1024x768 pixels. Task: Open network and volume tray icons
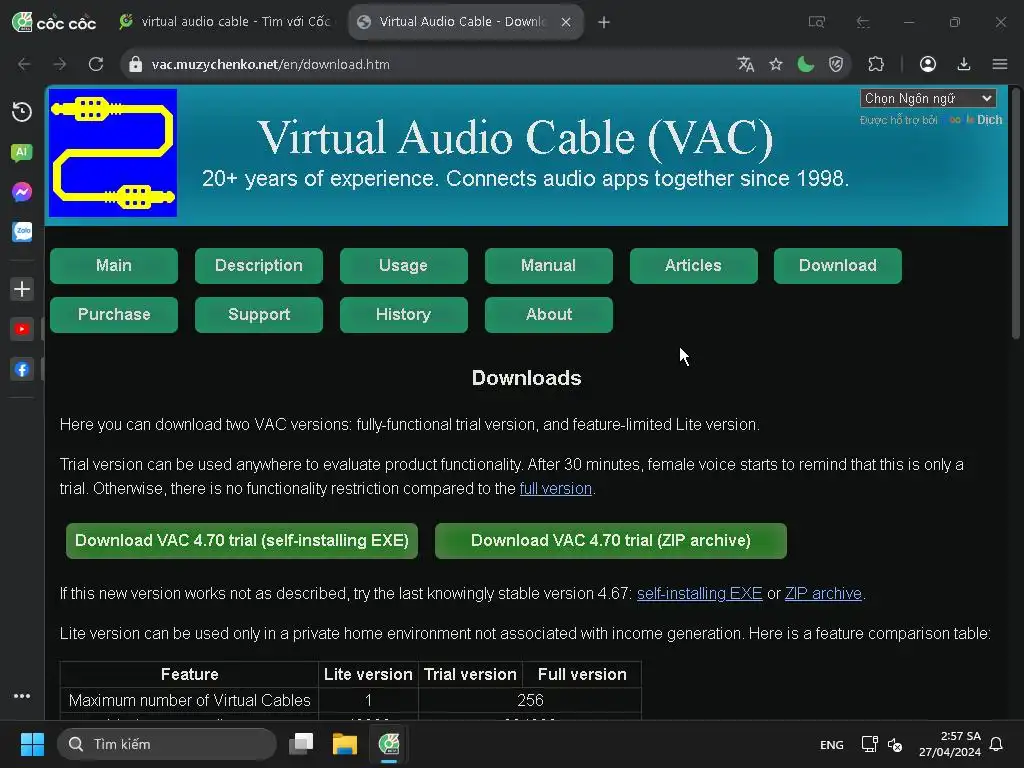point(882,744)
